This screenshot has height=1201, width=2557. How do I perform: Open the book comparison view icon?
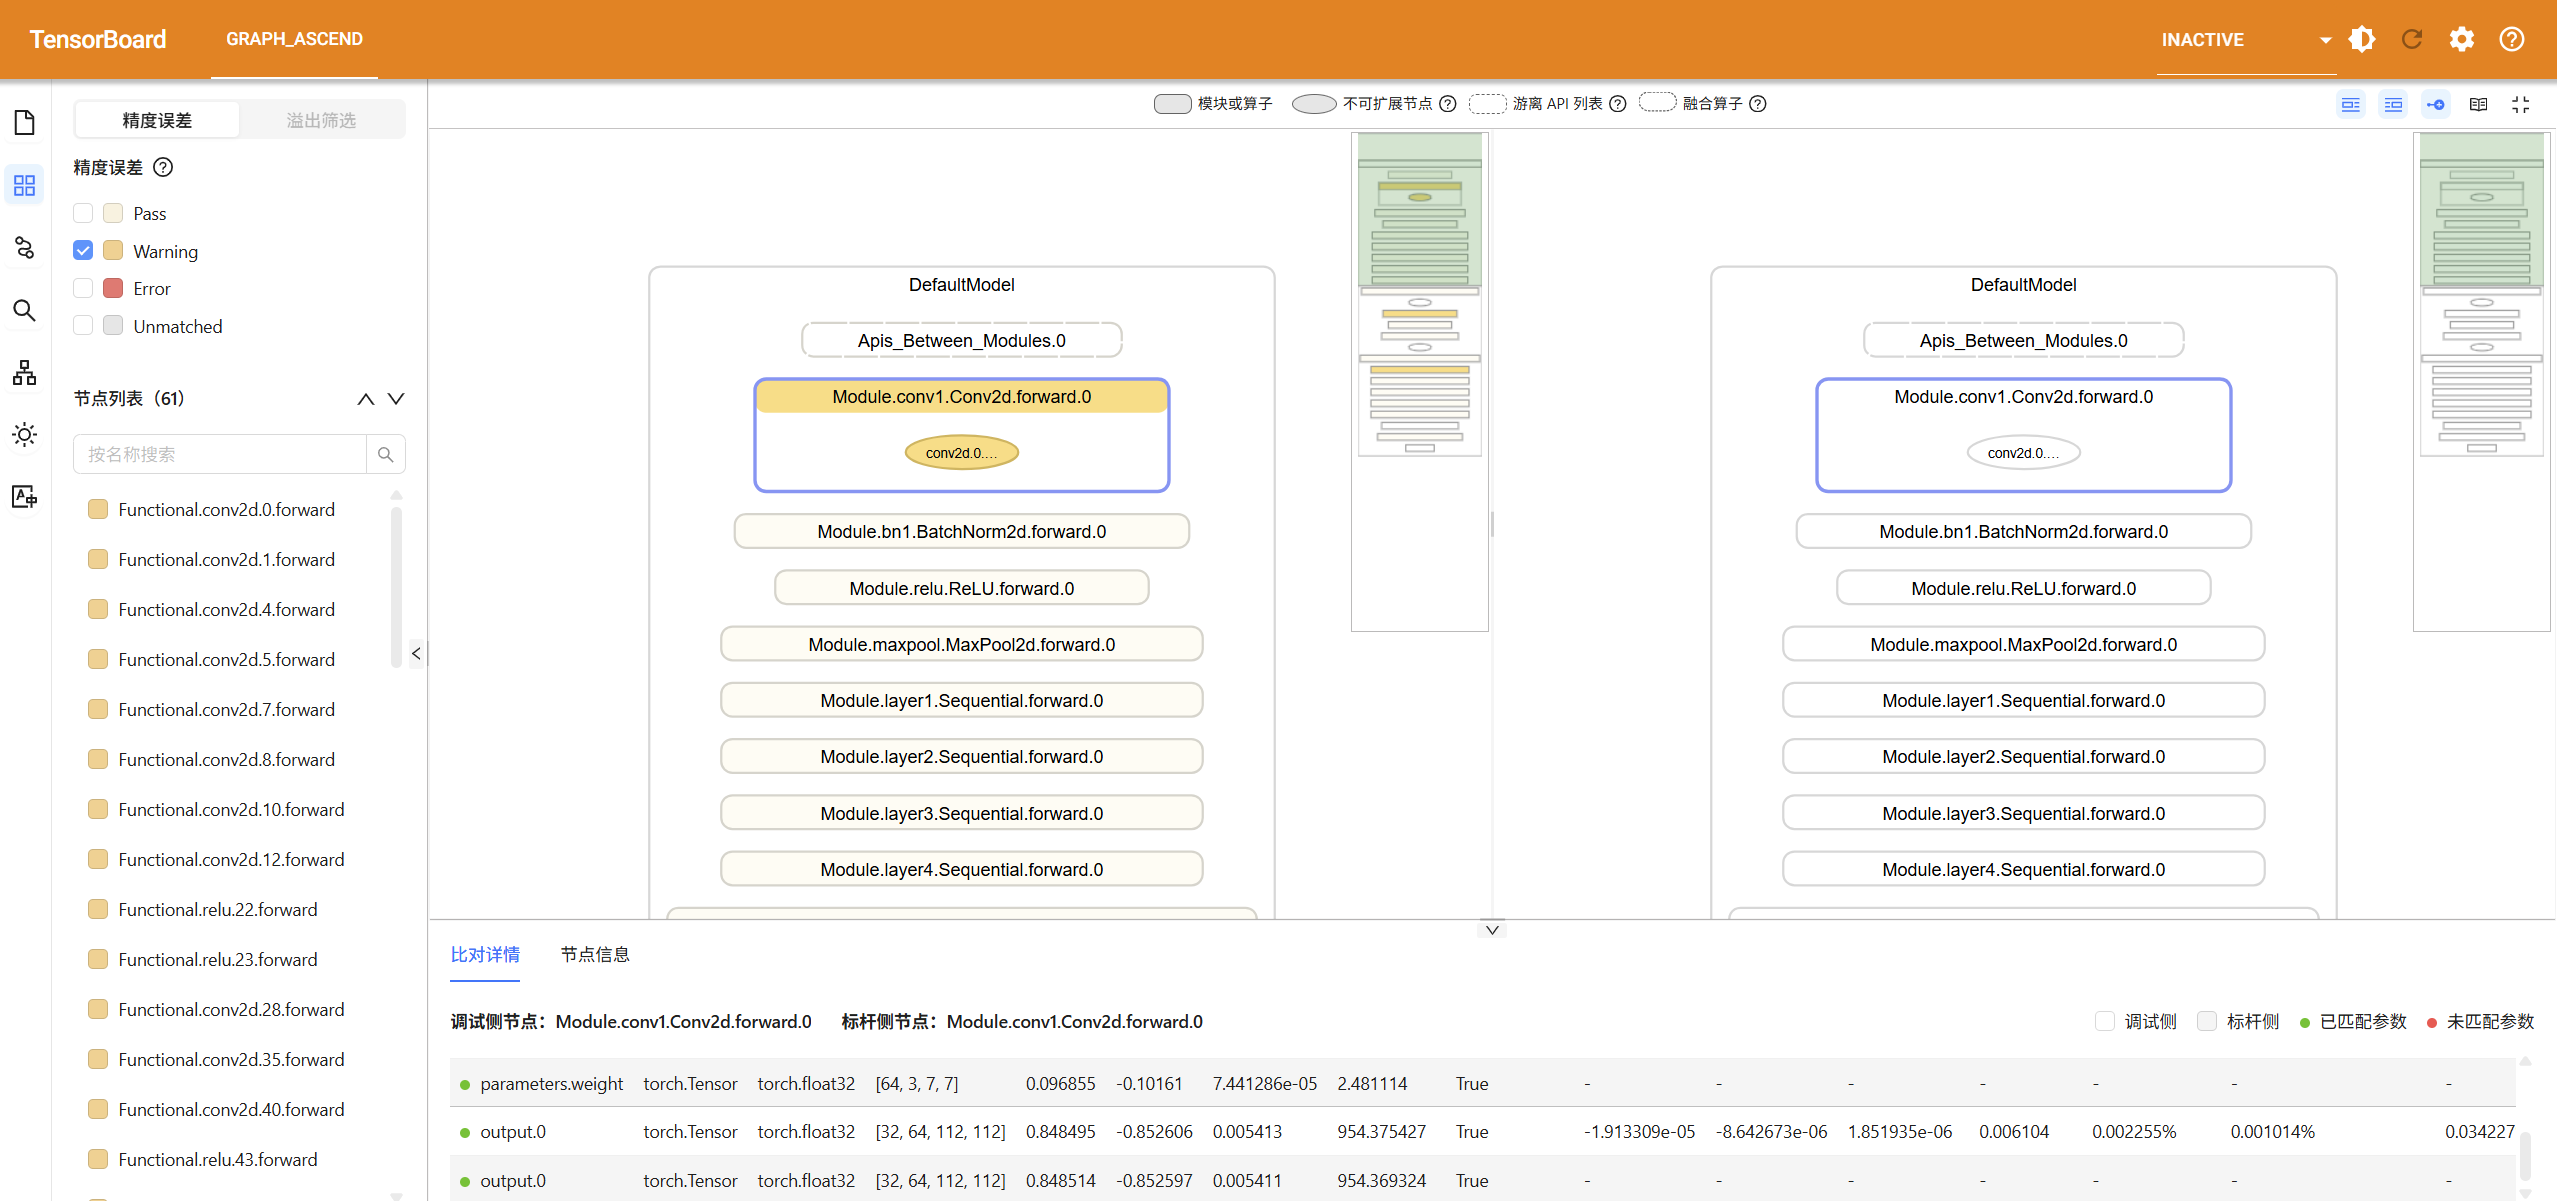coord(2478,104)
